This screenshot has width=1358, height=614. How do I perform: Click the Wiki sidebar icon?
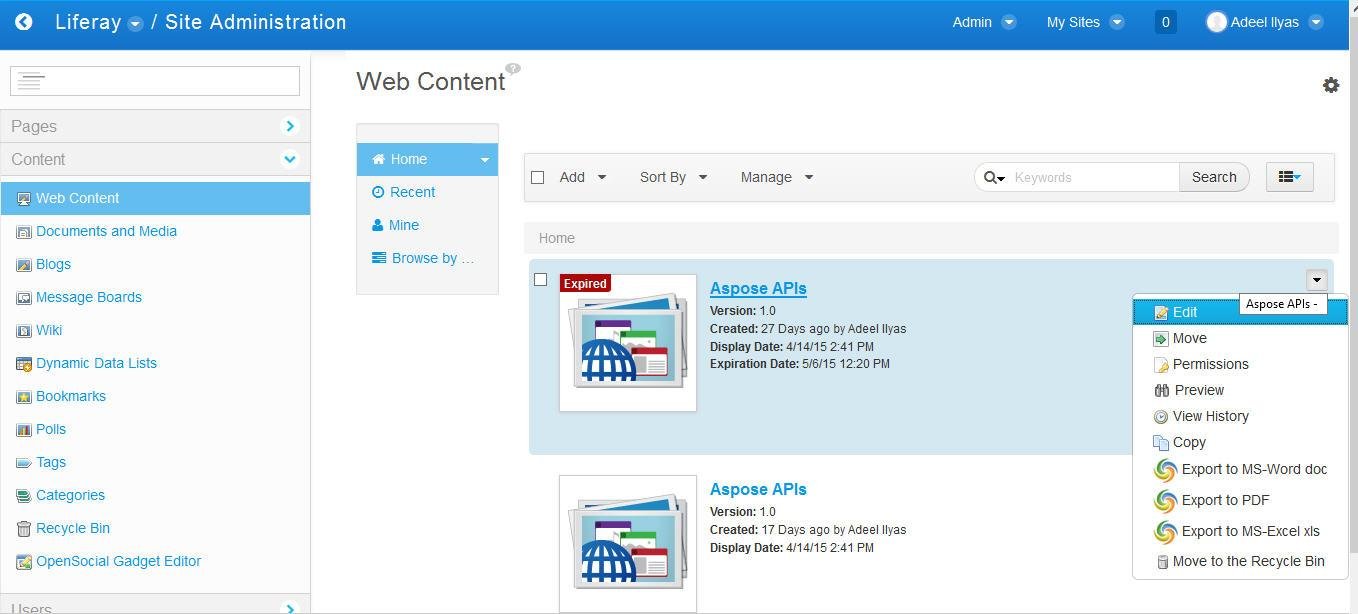[x=24, y=331]
